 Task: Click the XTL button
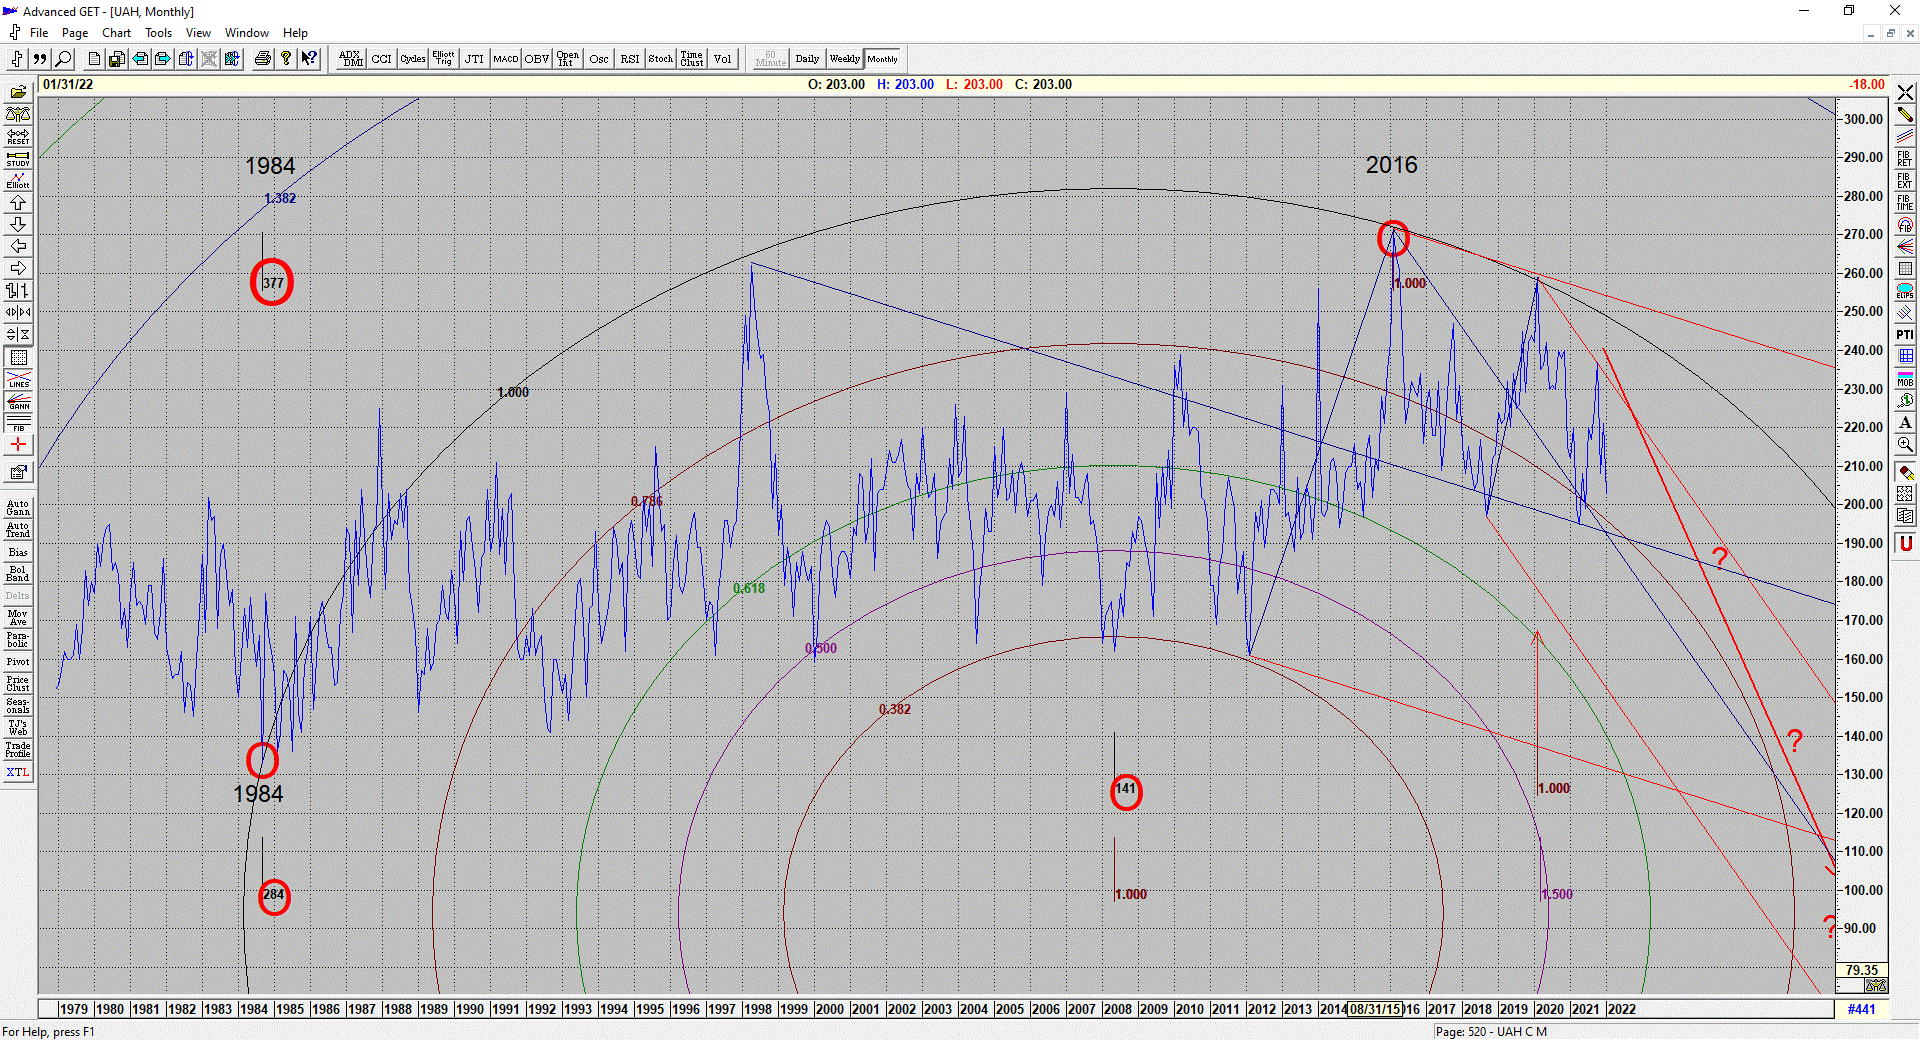(x=18, y=772)
